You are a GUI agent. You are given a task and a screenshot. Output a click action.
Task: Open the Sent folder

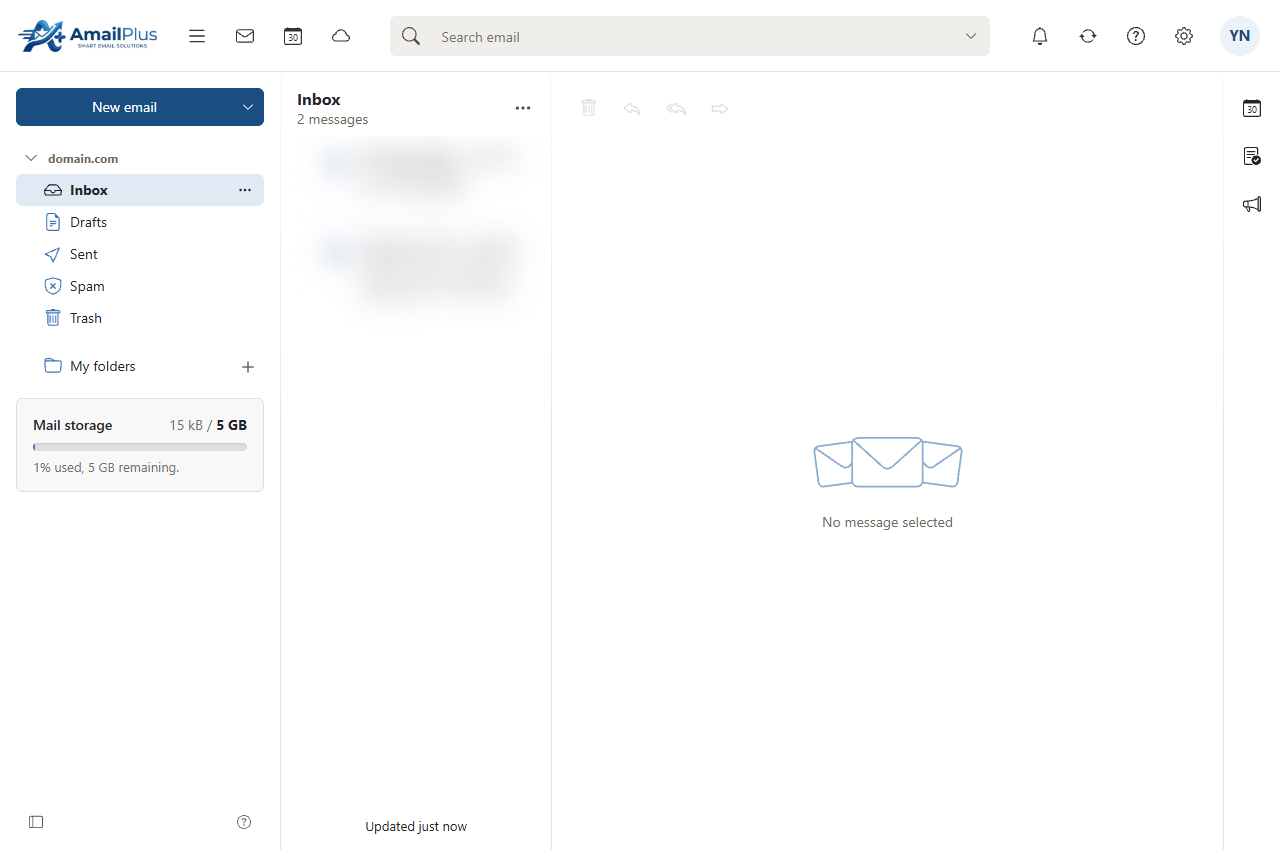[140, 254]
